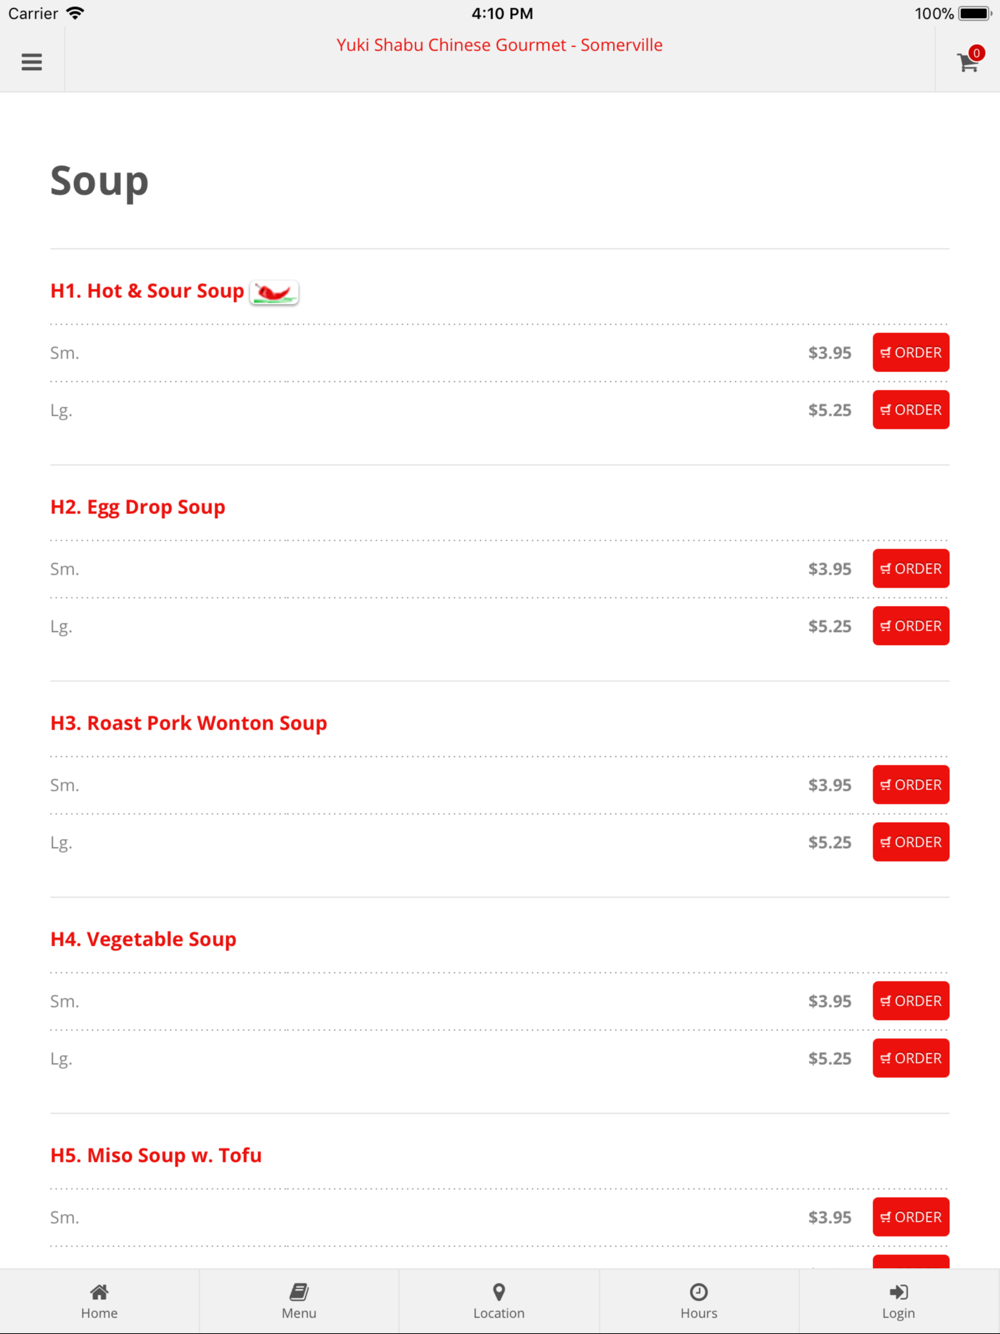The image size is (1000, 1334).
Task: Open the H2. Egg Drop Soup title
Action: click(138, 507)
